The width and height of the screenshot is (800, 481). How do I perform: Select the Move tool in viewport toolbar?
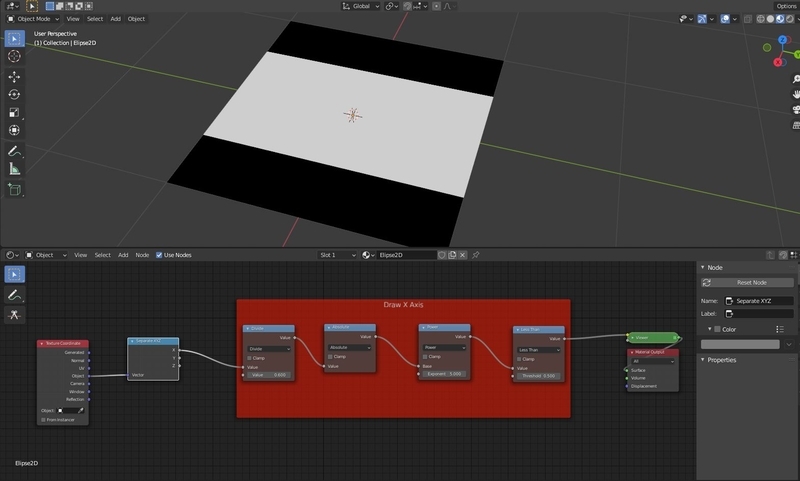pyautogui.click(x=14, y=77)
